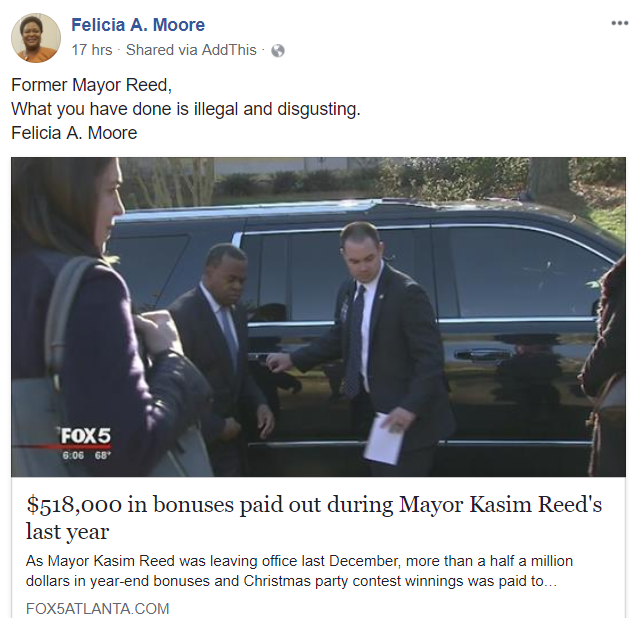
Task: Click Felicia A. Moore's round profile picture
Action: coord(36,38)
